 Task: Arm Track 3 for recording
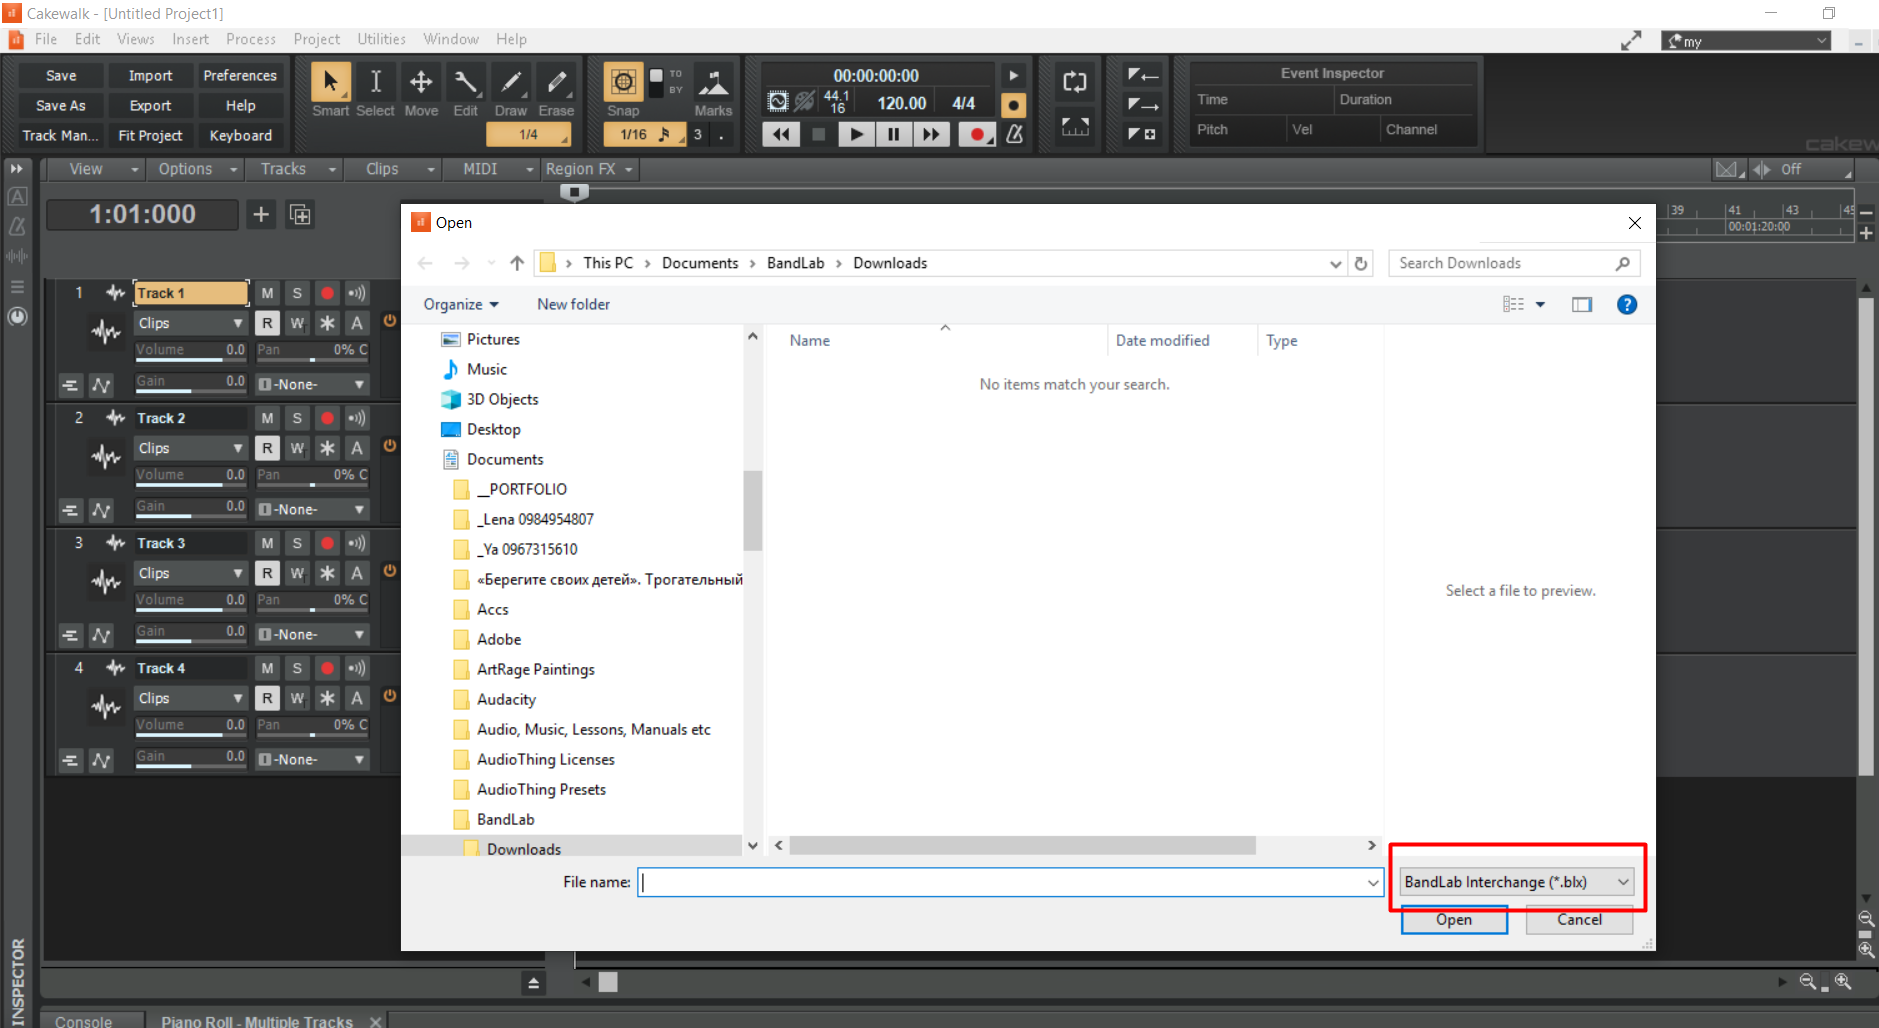tap(327, 543)
